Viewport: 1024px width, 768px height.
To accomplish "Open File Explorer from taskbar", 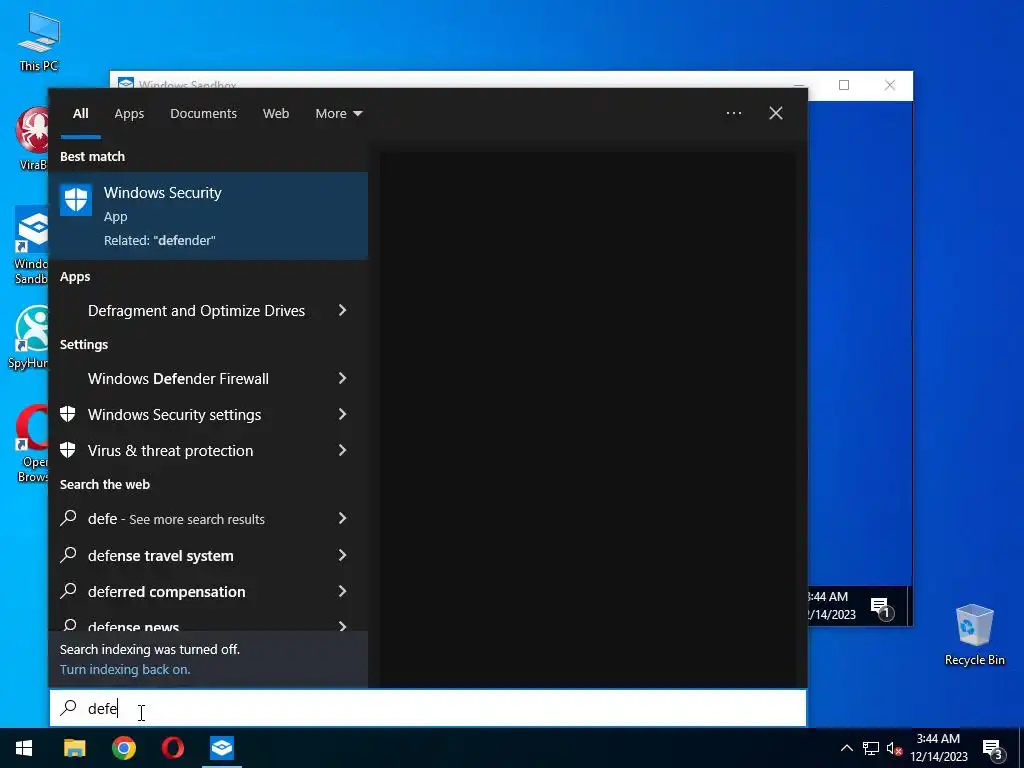I will point(74,748).
